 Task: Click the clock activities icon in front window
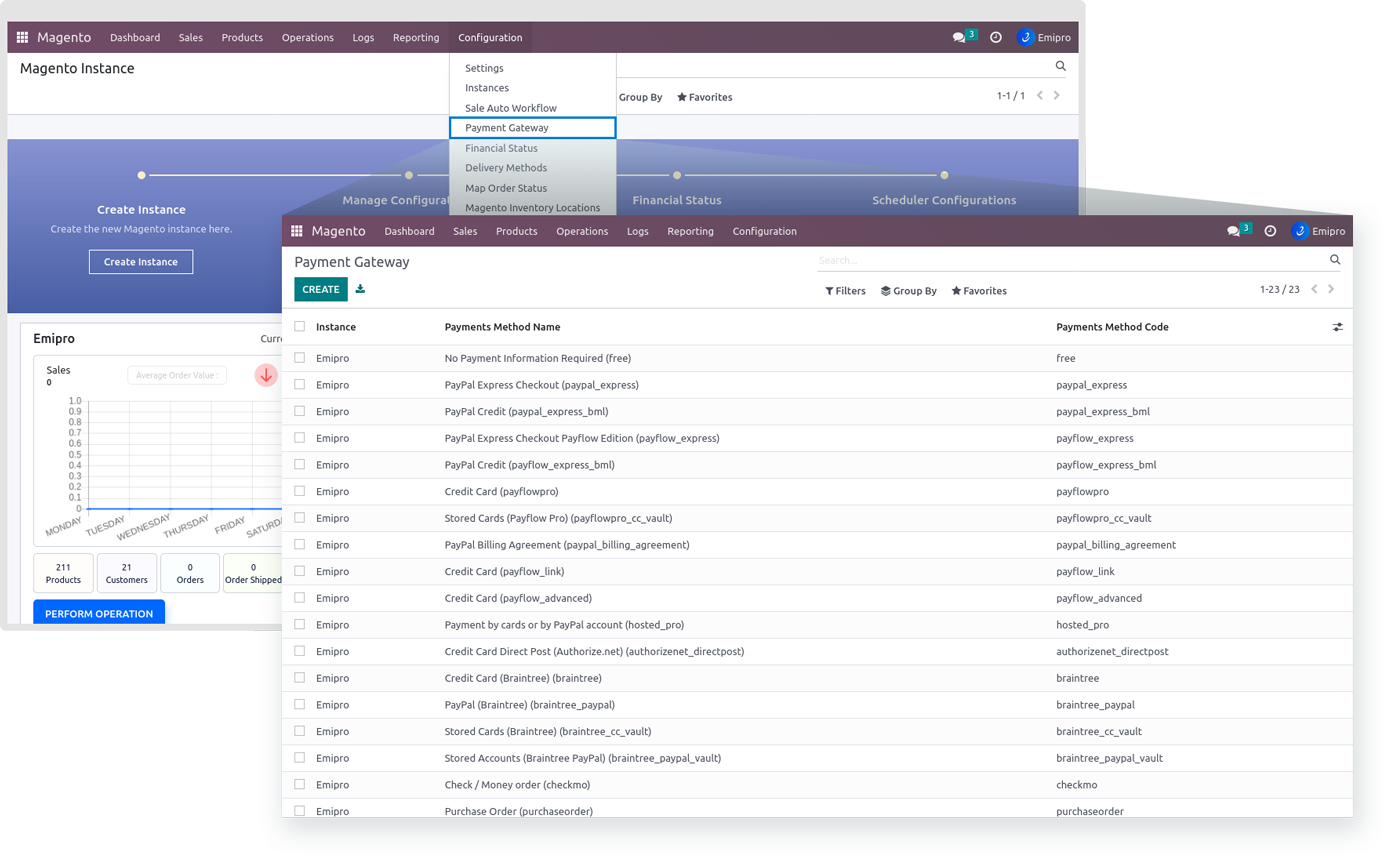[1270, 231]
